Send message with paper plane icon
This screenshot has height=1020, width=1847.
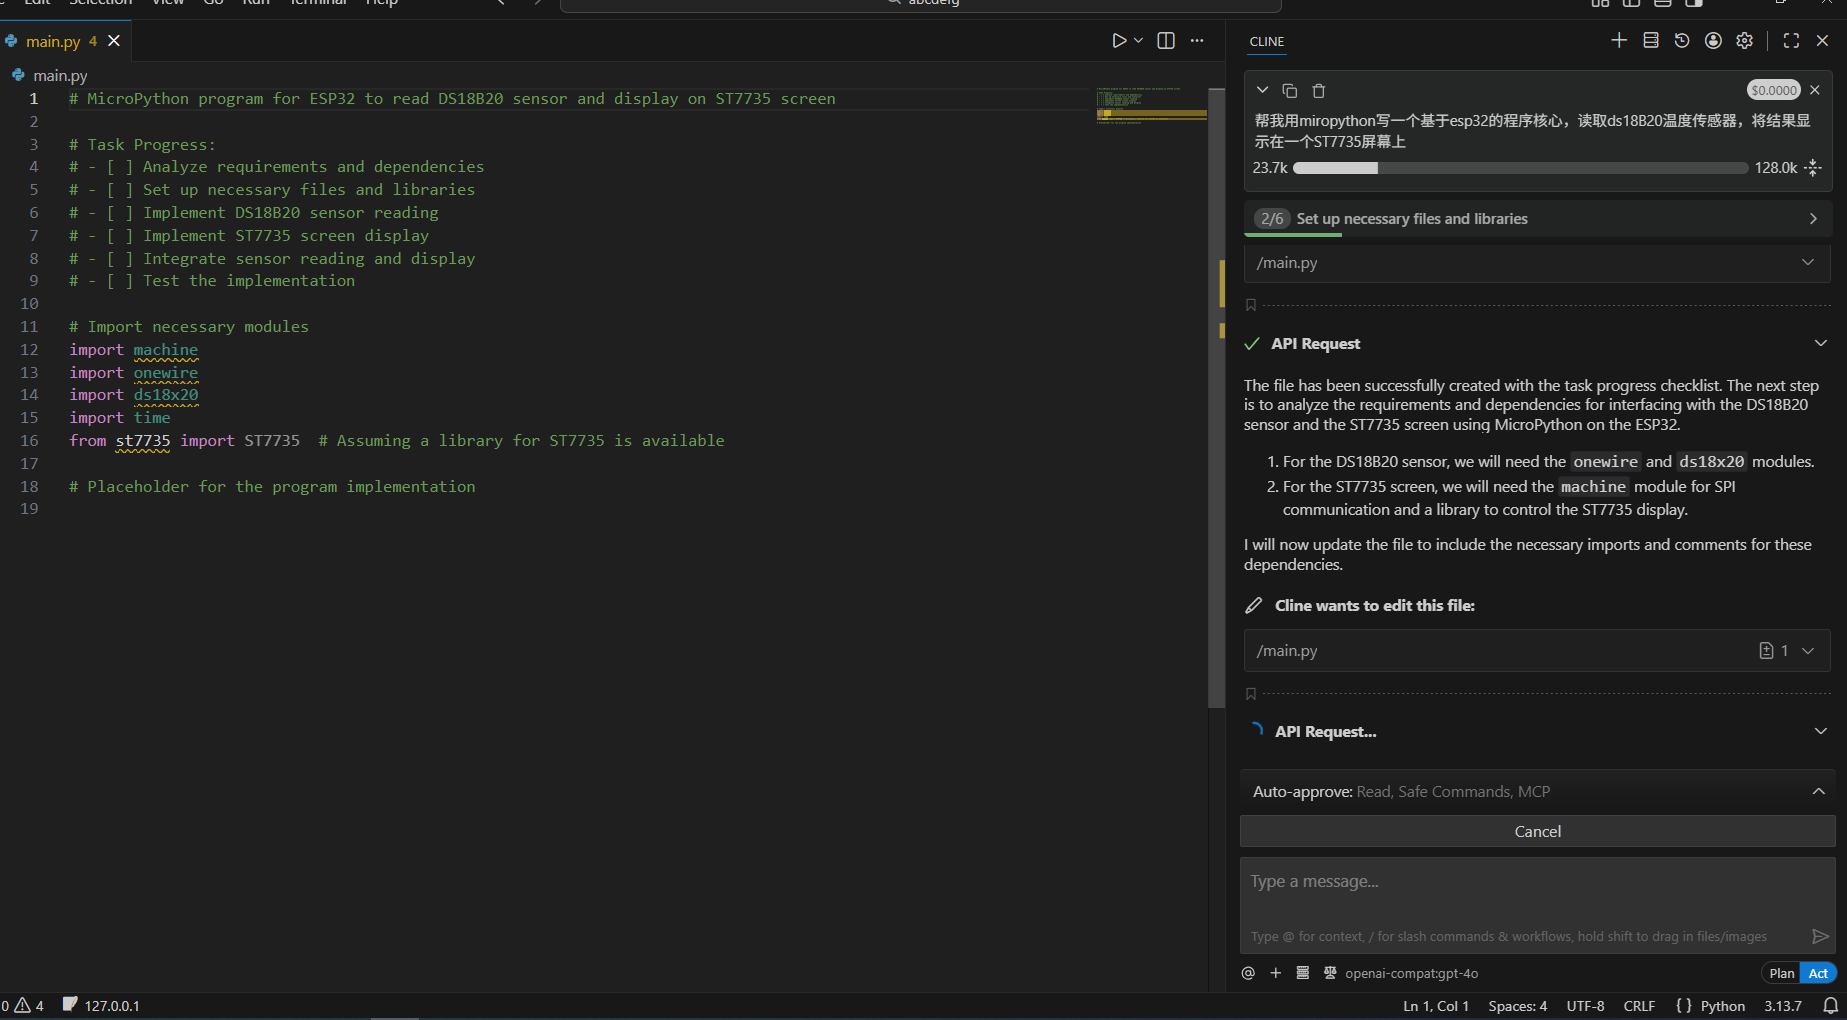click(x=1820, y=936)
